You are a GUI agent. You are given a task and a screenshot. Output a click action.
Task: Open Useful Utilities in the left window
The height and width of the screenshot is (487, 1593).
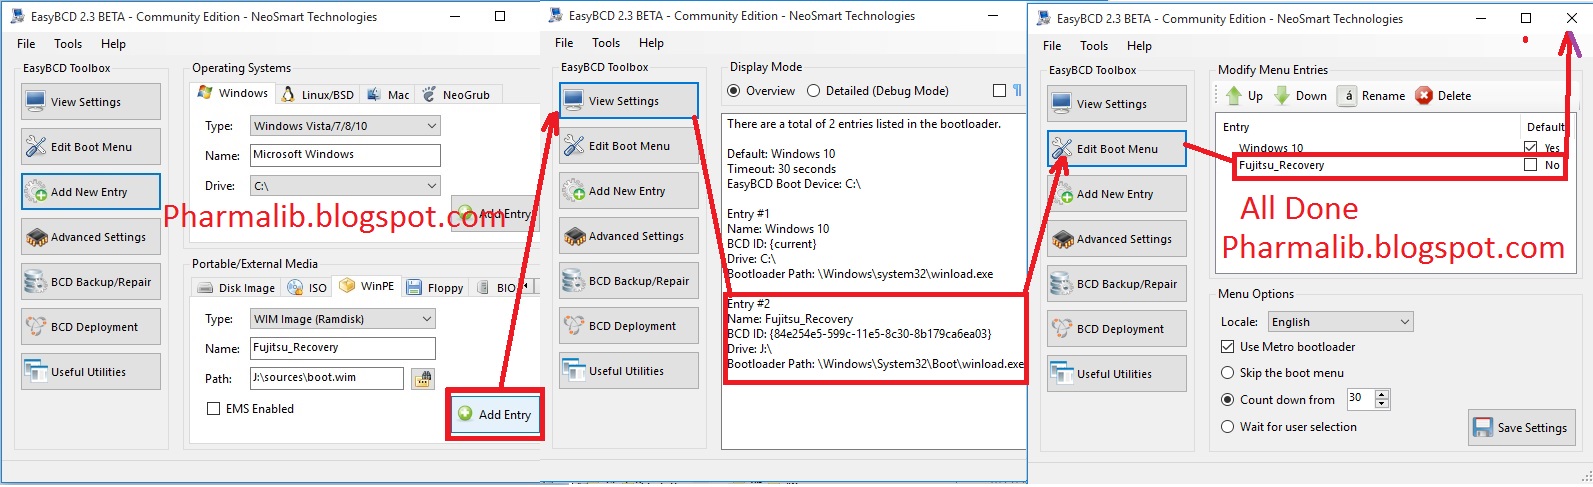[x=91, y=372]
